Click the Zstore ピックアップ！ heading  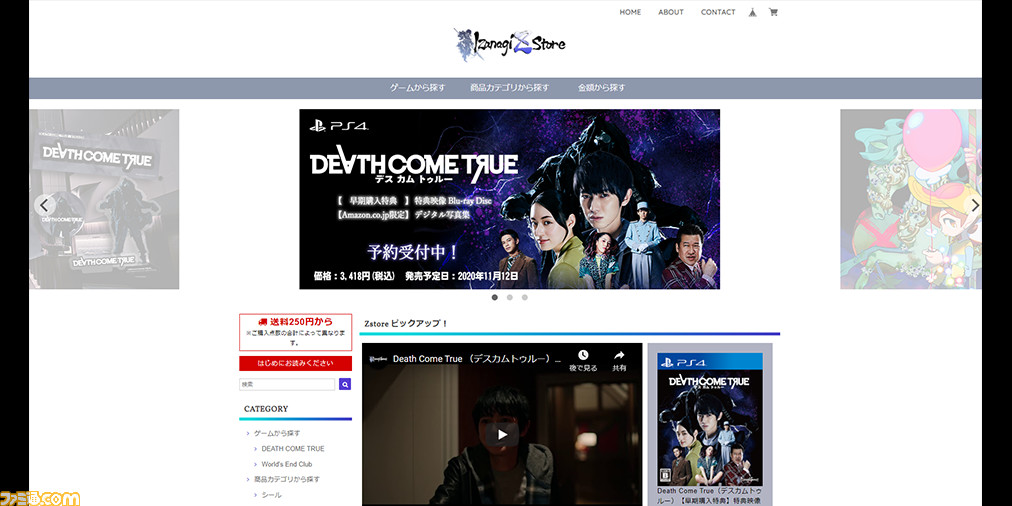(x=406, y=323)
